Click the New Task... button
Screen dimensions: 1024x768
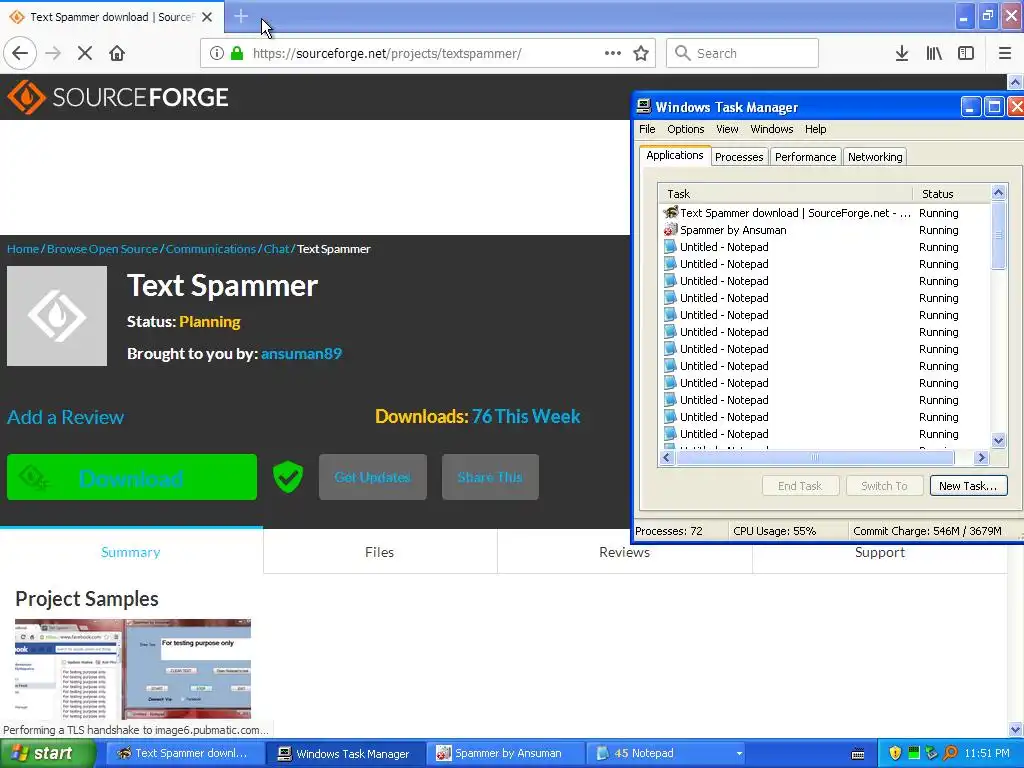coord(968,486)
